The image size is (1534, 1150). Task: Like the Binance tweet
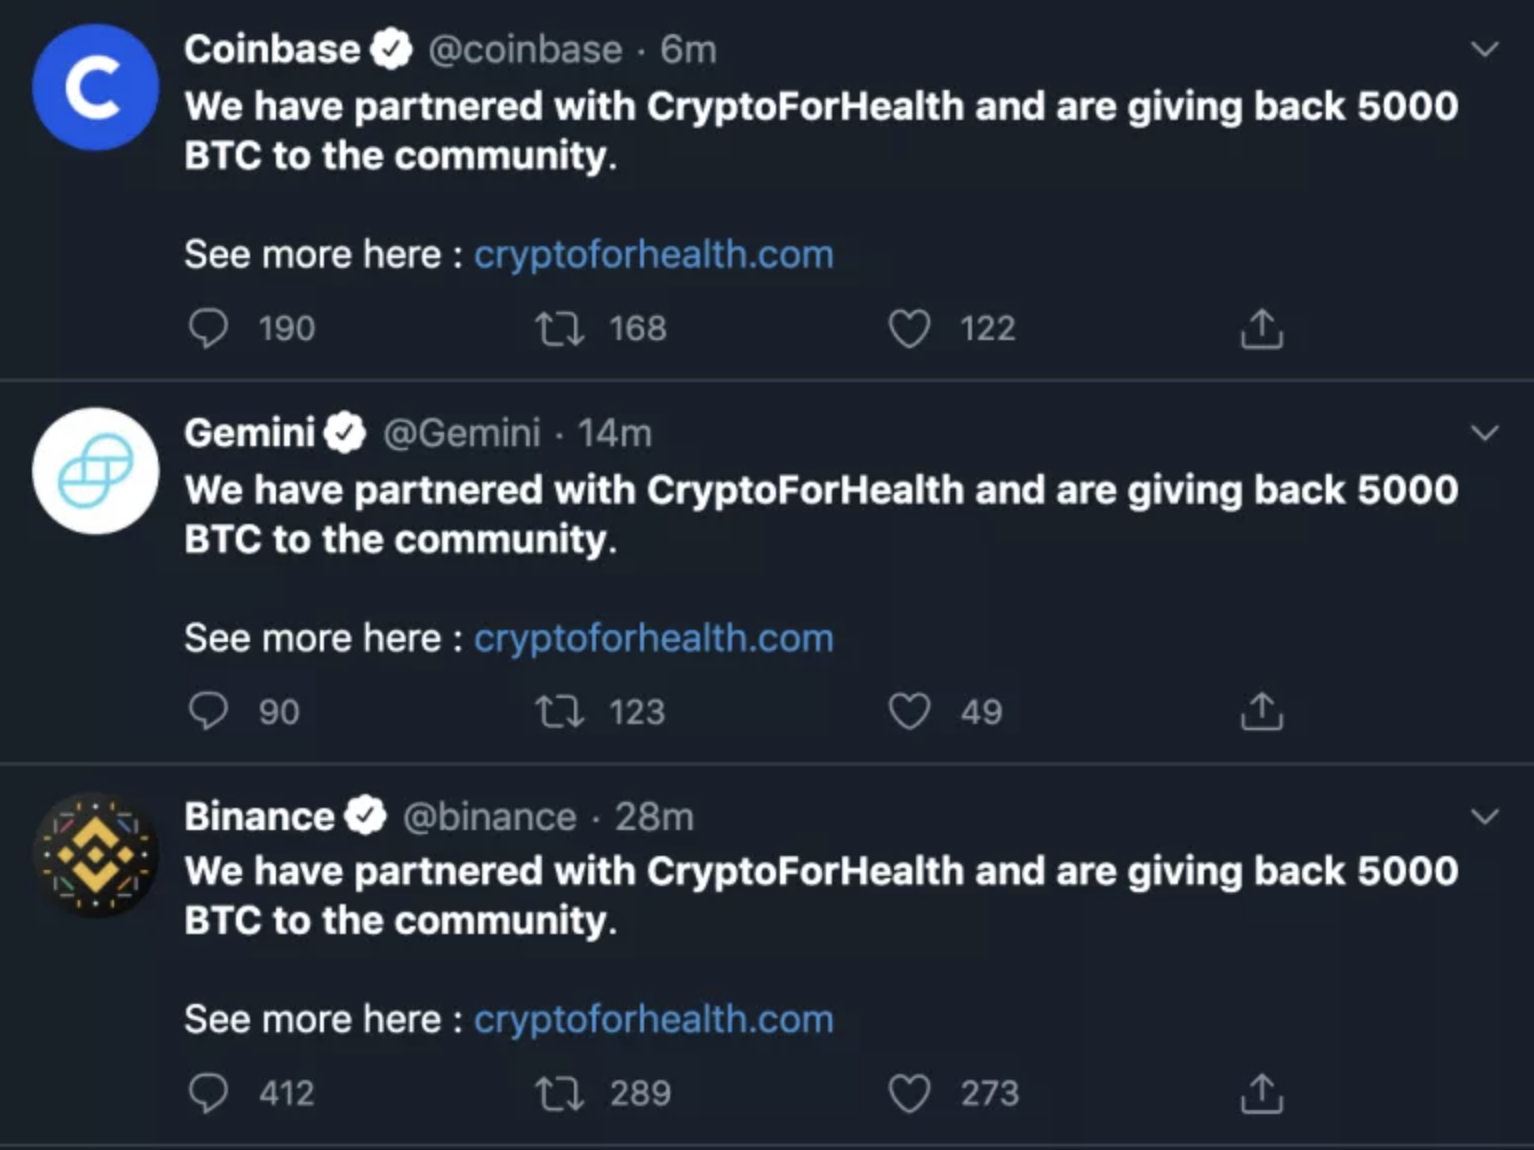[909, 1093]
